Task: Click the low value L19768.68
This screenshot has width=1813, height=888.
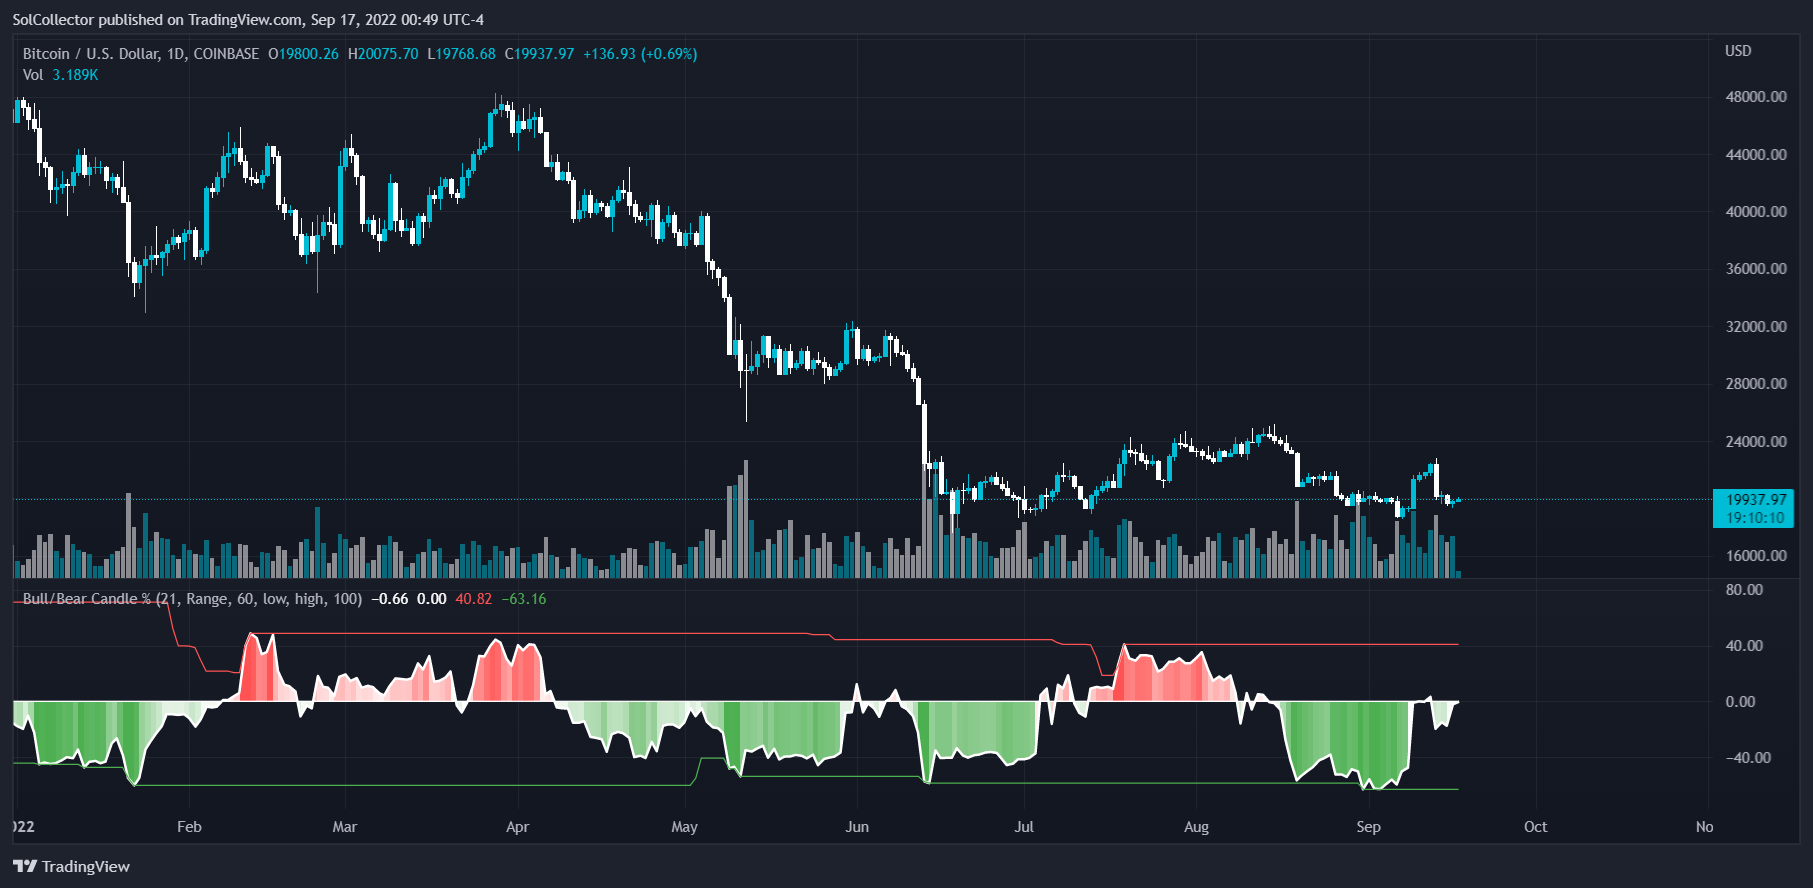Action: tap(461, 54)
